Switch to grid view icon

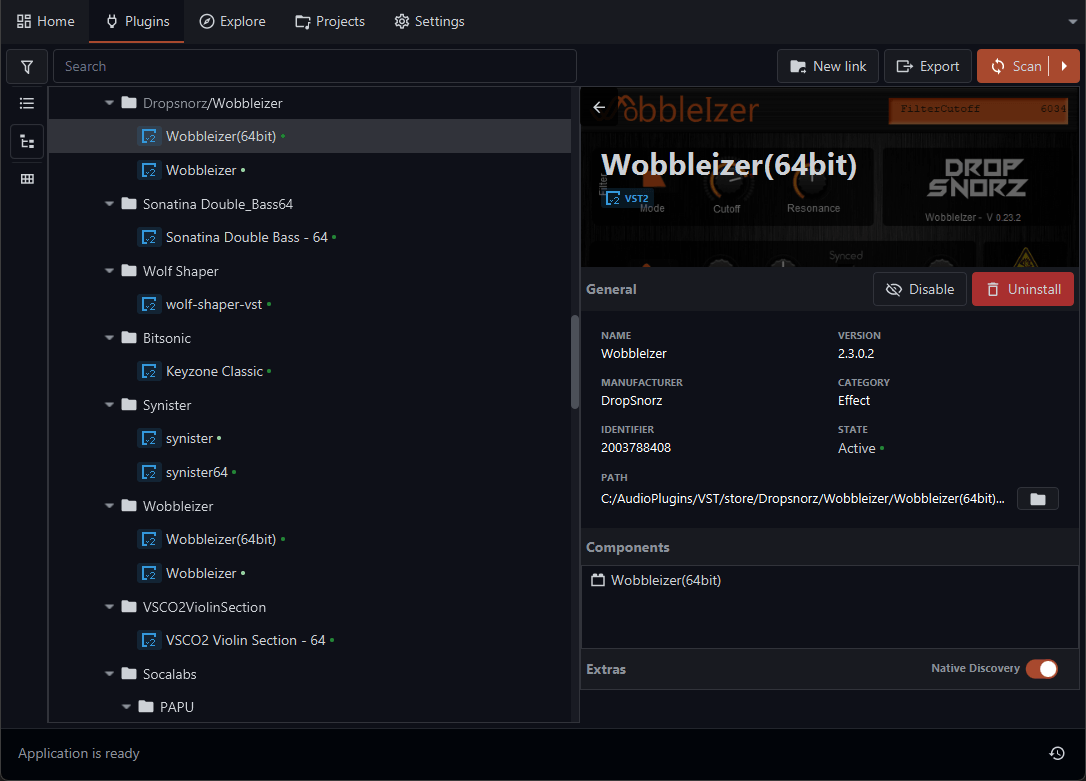pos(27,179)
